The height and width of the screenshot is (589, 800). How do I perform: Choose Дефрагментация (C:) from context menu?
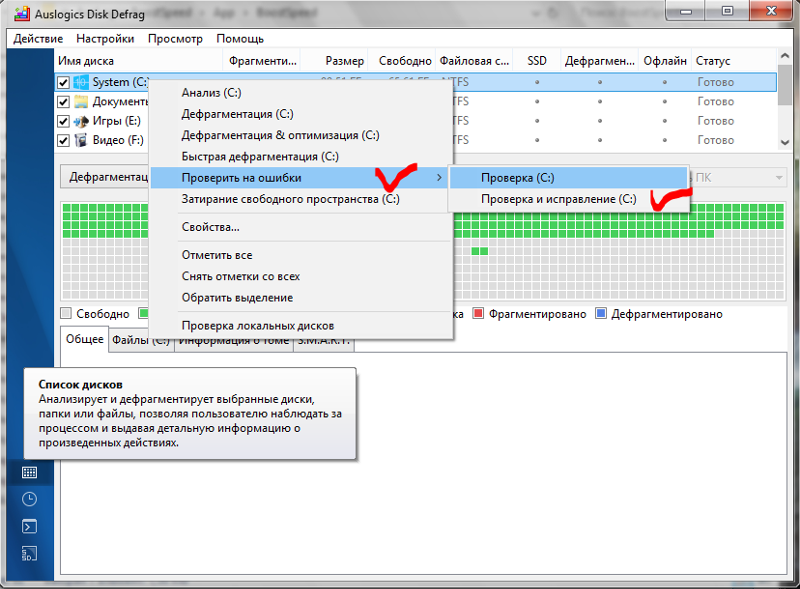point(302,114)
